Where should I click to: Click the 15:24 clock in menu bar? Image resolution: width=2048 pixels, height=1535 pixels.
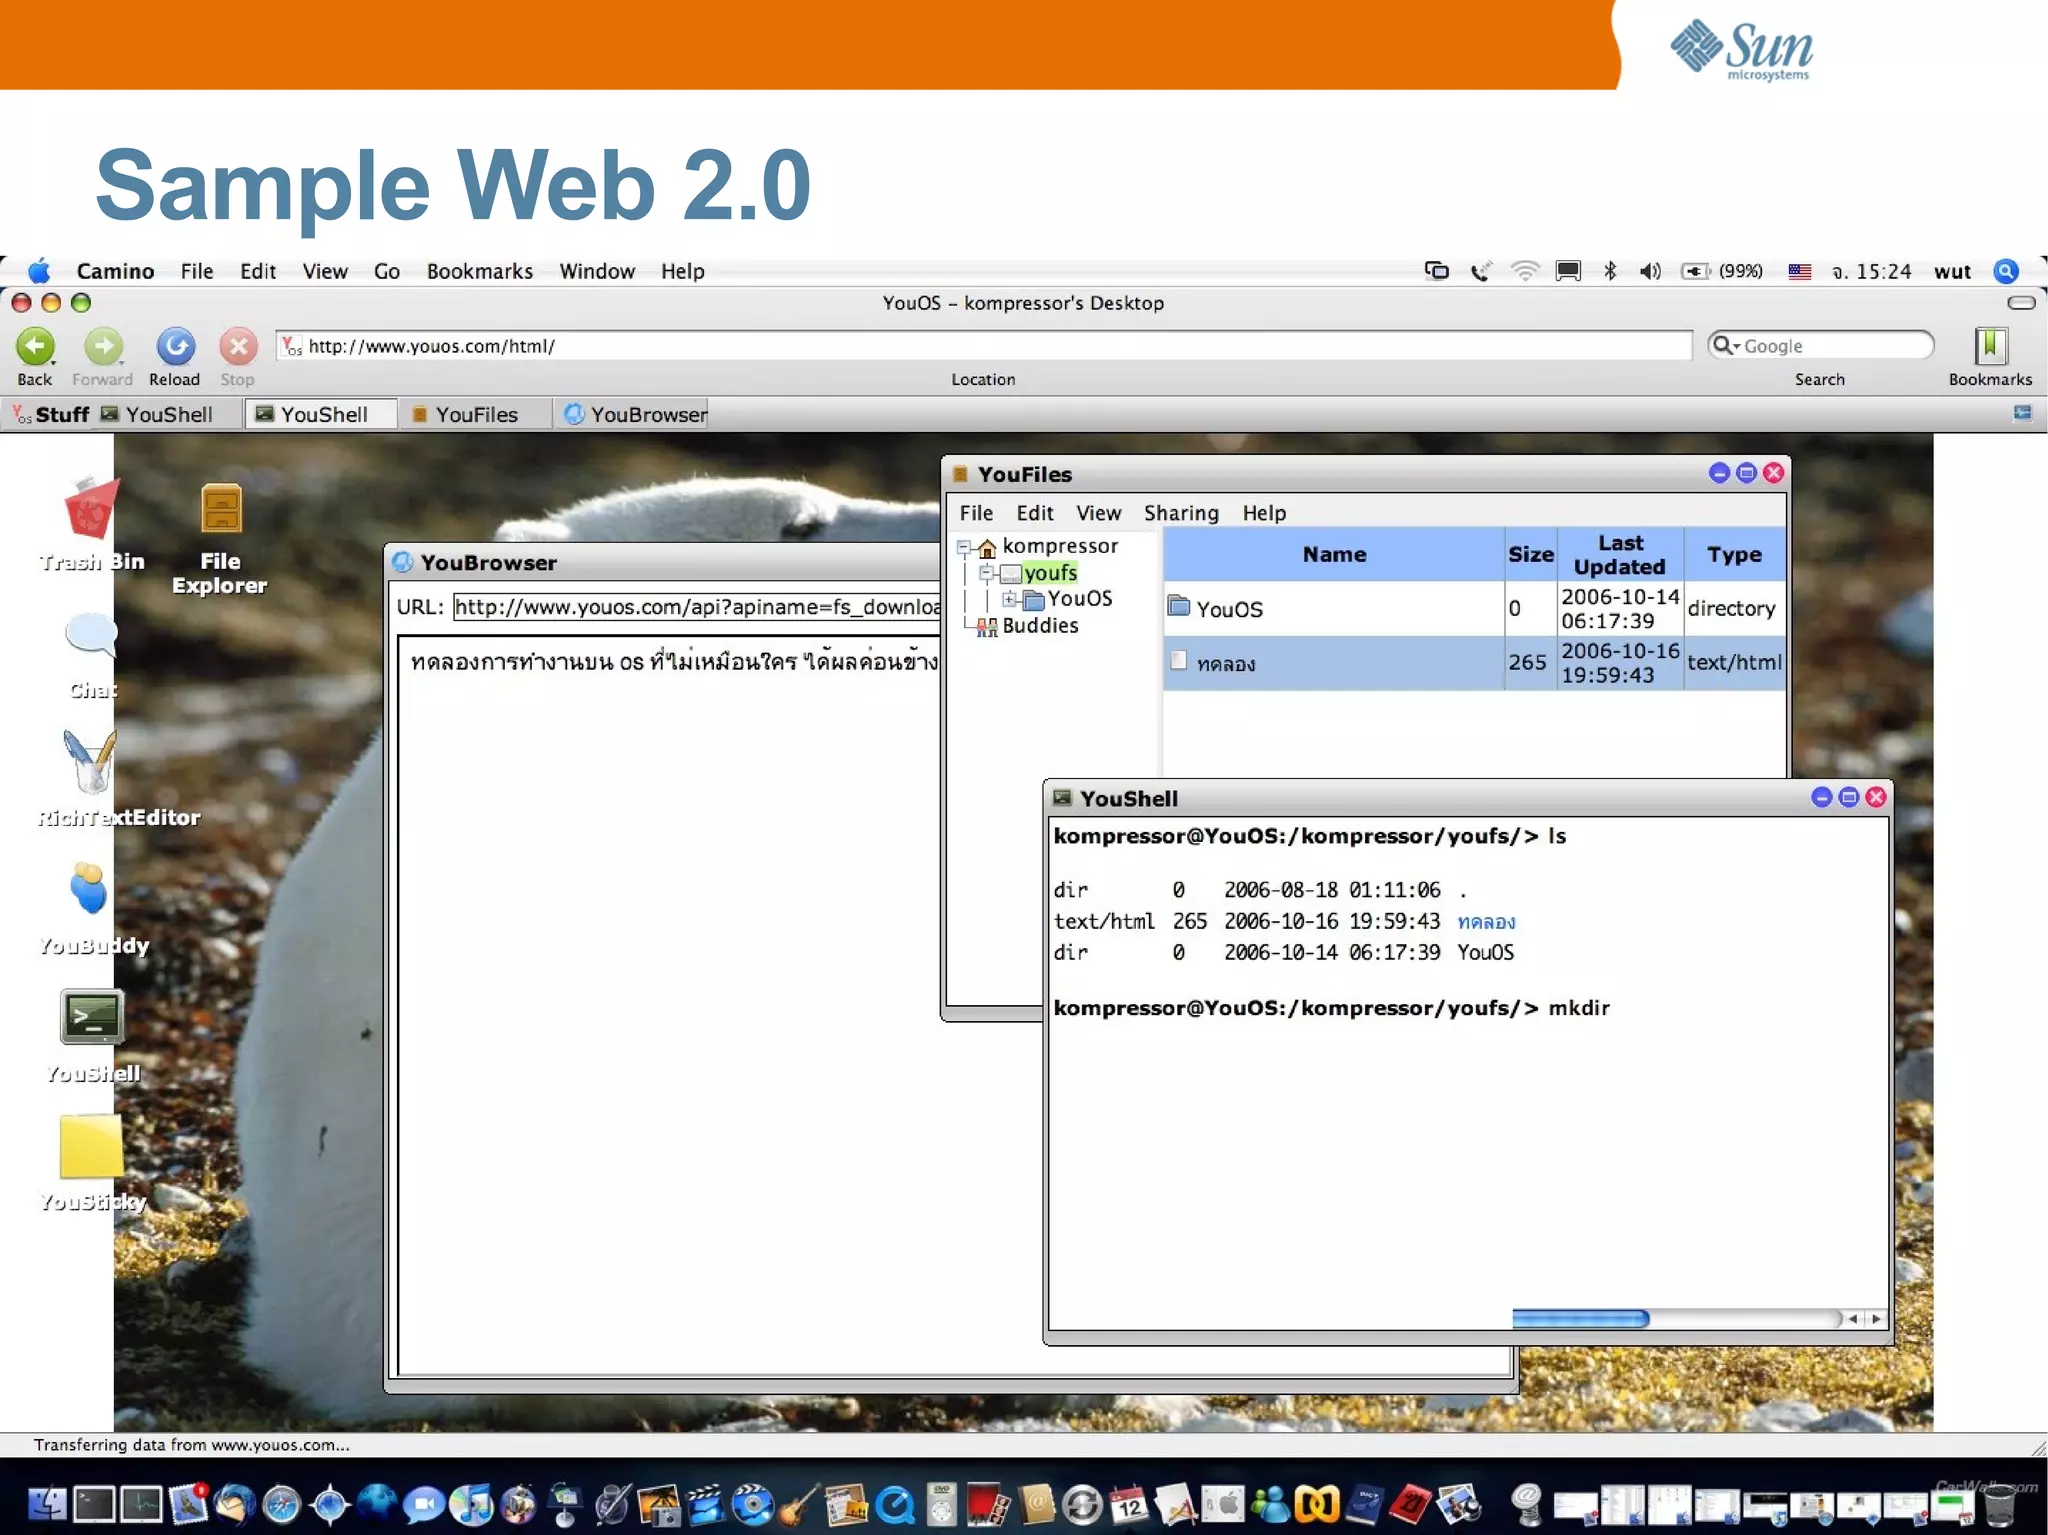(x=1871, y=271)
